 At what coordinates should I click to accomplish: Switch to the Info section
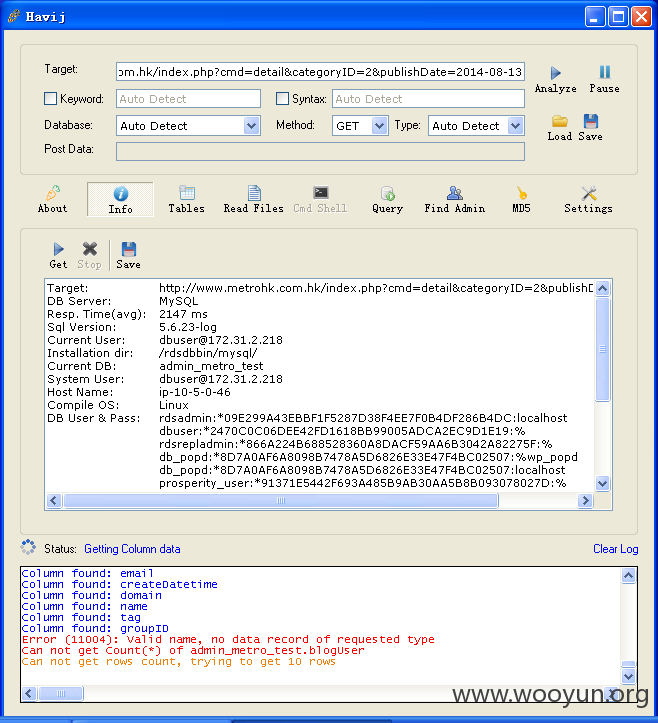tap(120, 200)
